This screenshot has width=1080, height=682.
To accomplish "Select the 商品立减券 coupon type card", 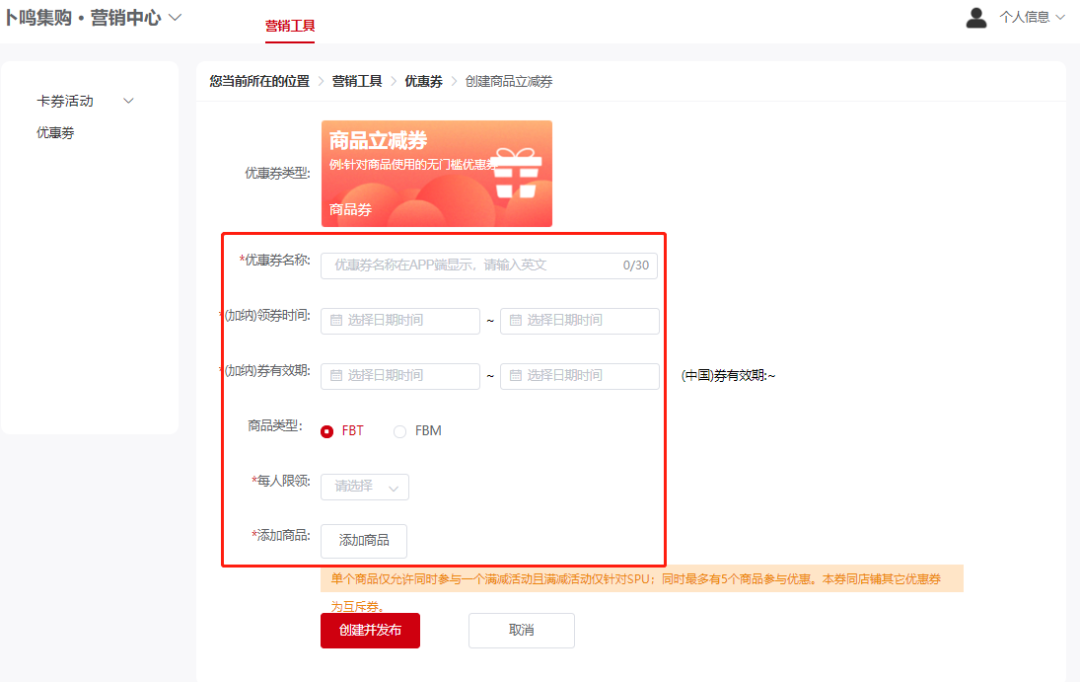I will (436, 173).
